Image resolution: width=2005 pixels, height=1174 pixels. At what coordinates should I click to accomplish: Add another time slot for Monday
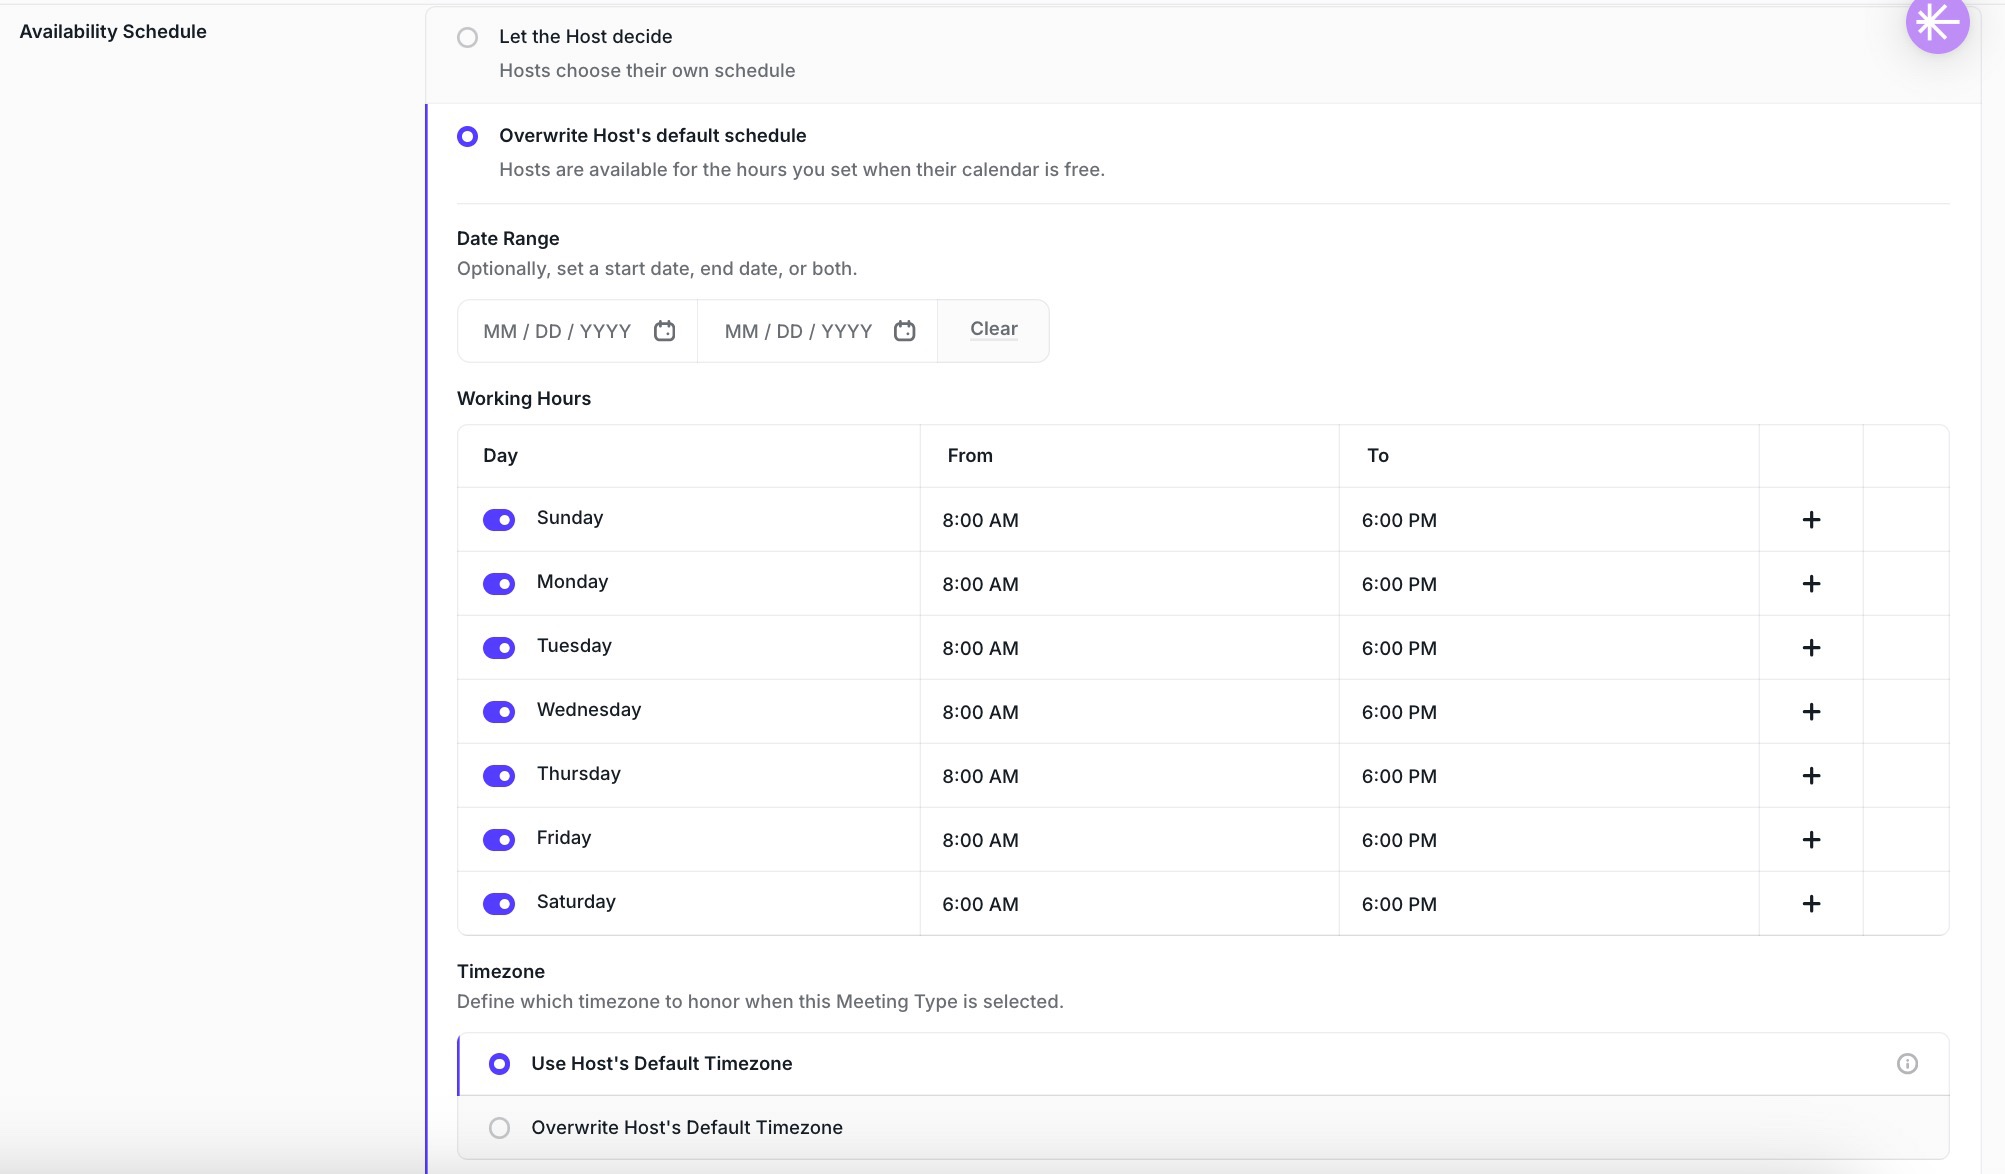pos(1811,584)
